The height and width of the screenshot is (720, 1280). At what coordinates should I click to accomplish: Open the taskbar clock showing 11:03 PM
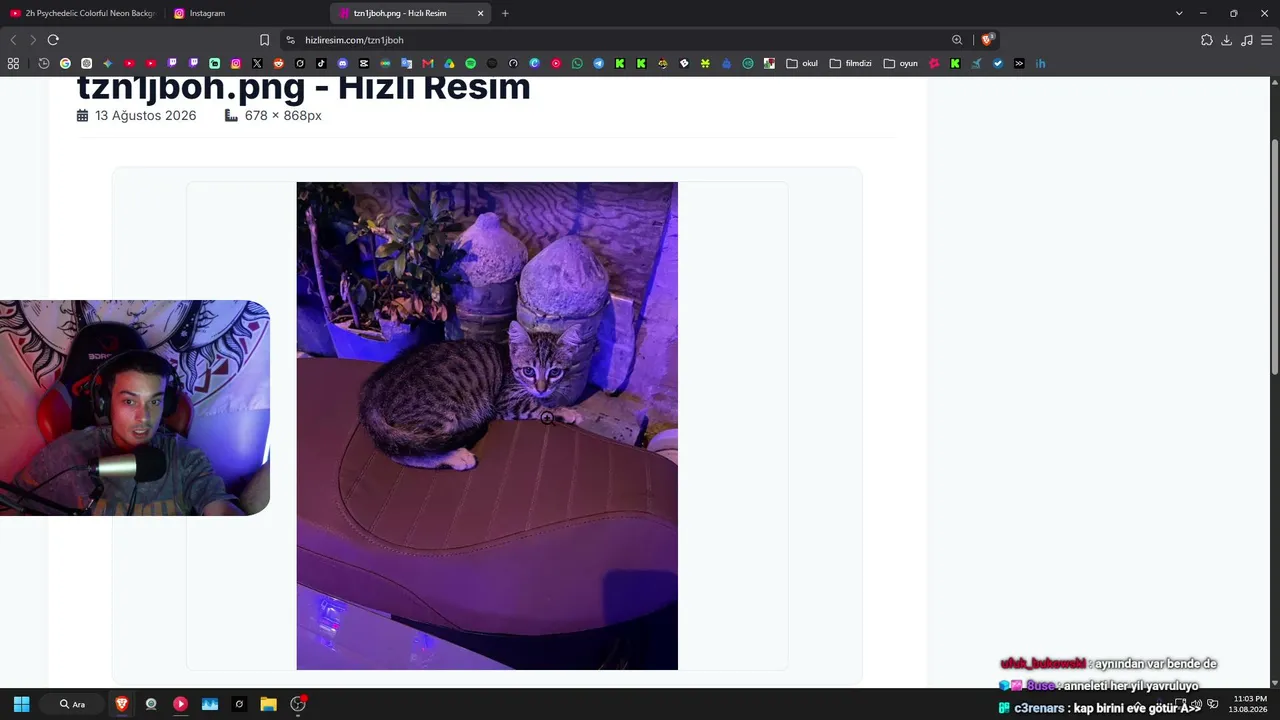tap(1250, 704)
